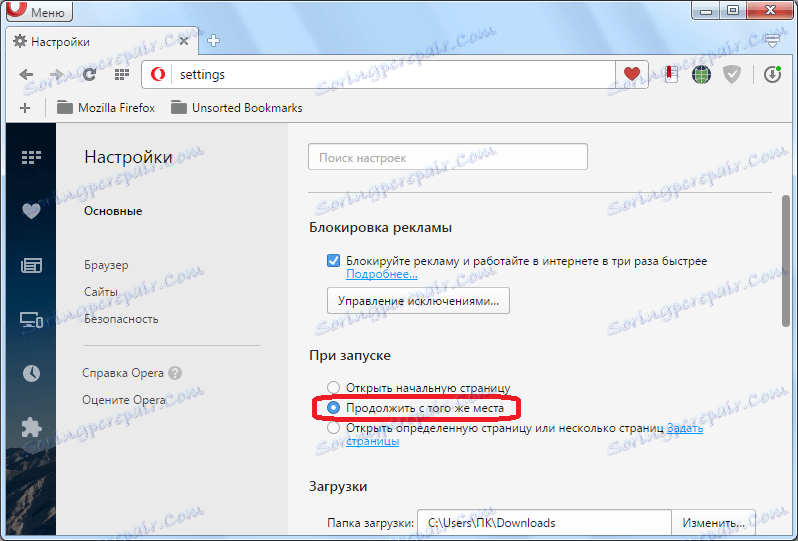The height and width of the screenshot is (541, 798).
Task: Open extensions puzzle icon in sidebar
Action: pos(31,428)
